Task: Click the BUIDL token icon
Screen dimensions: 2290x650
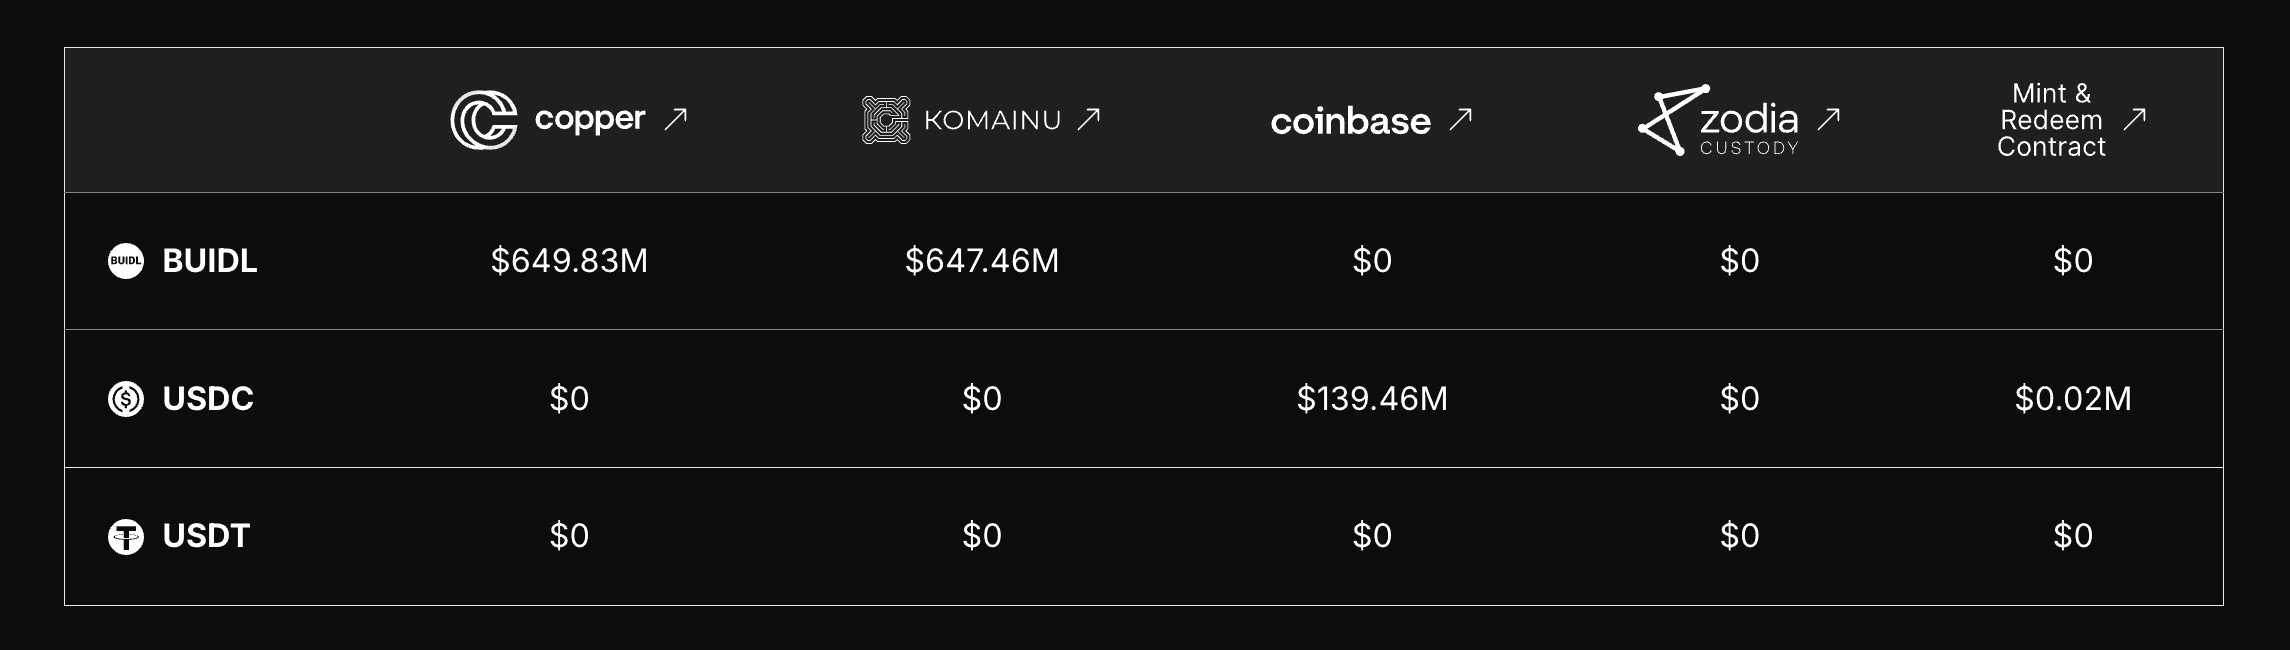Action: [x=126, y=261]
